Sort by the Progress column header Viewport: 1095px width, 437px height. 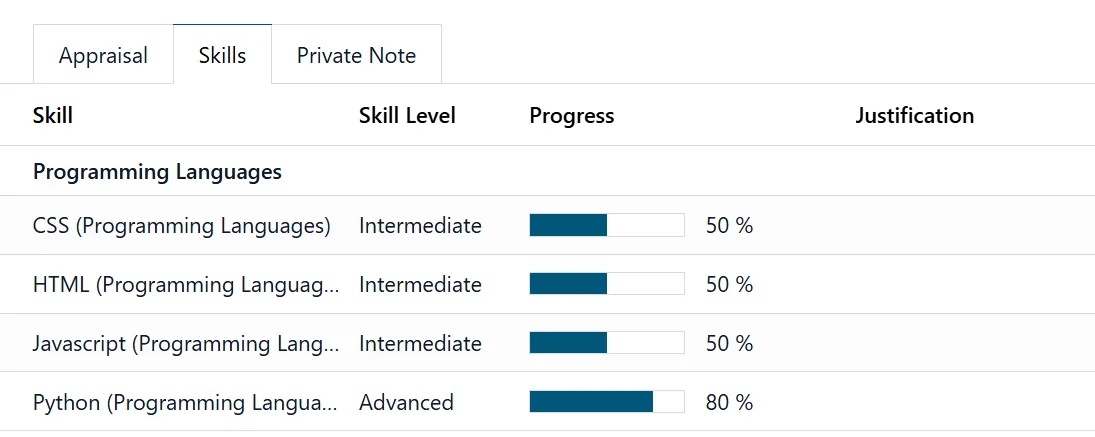(571, 116)
